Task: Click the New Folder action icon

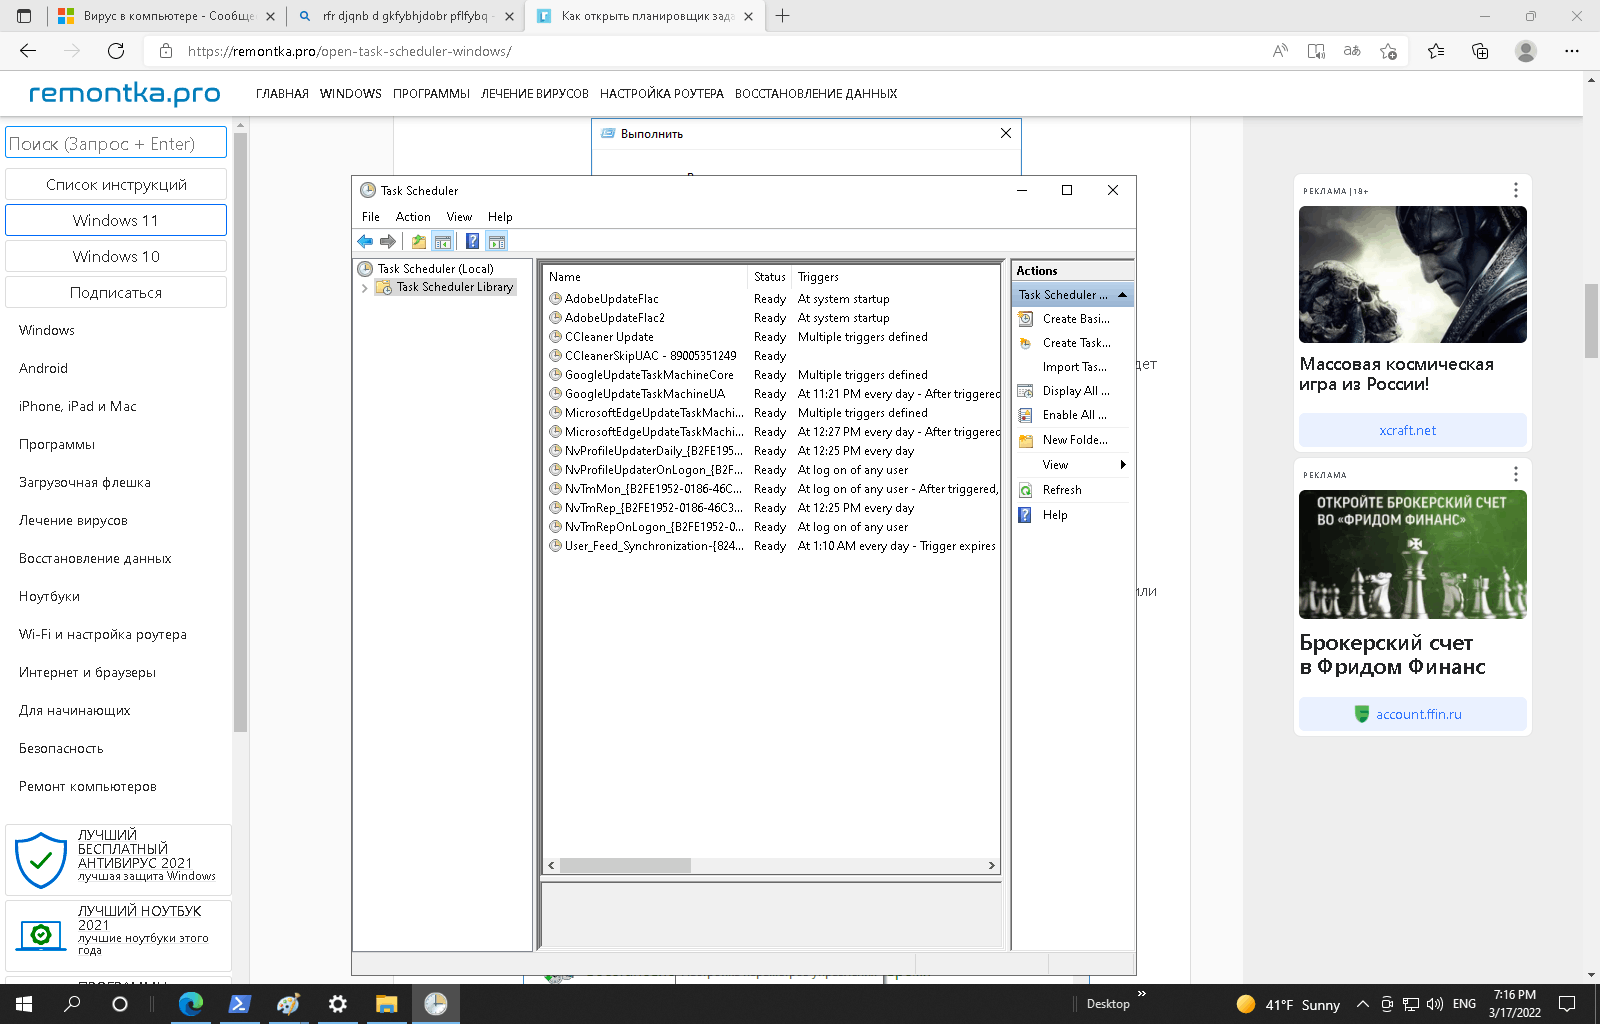Action: click(1025, 440)
